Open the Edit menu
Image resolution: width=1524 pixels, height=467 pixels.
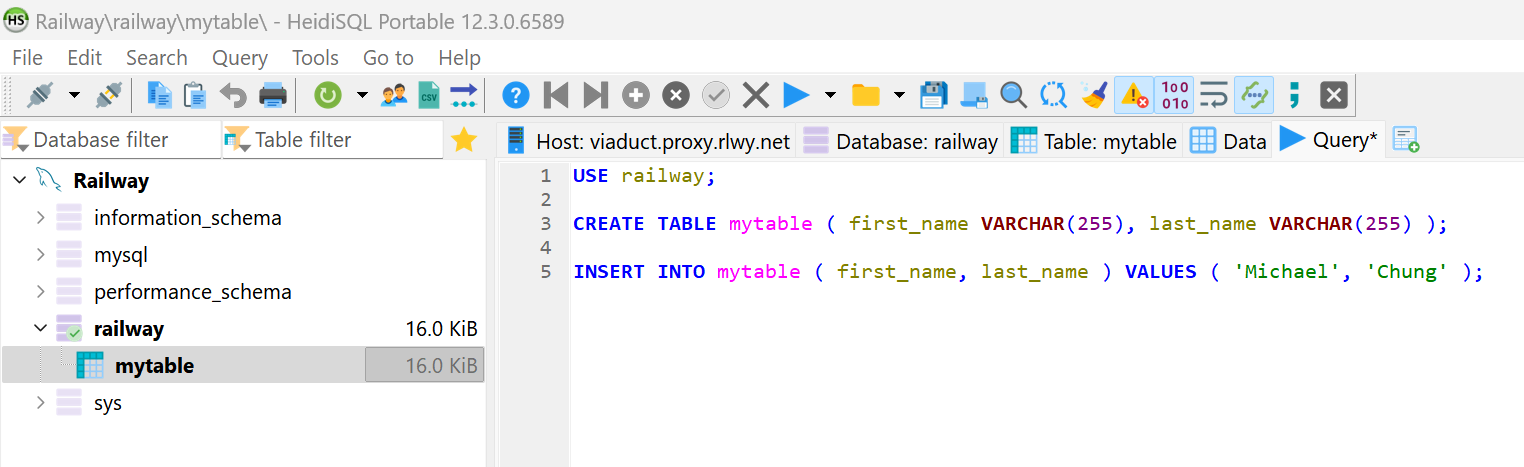85,58
